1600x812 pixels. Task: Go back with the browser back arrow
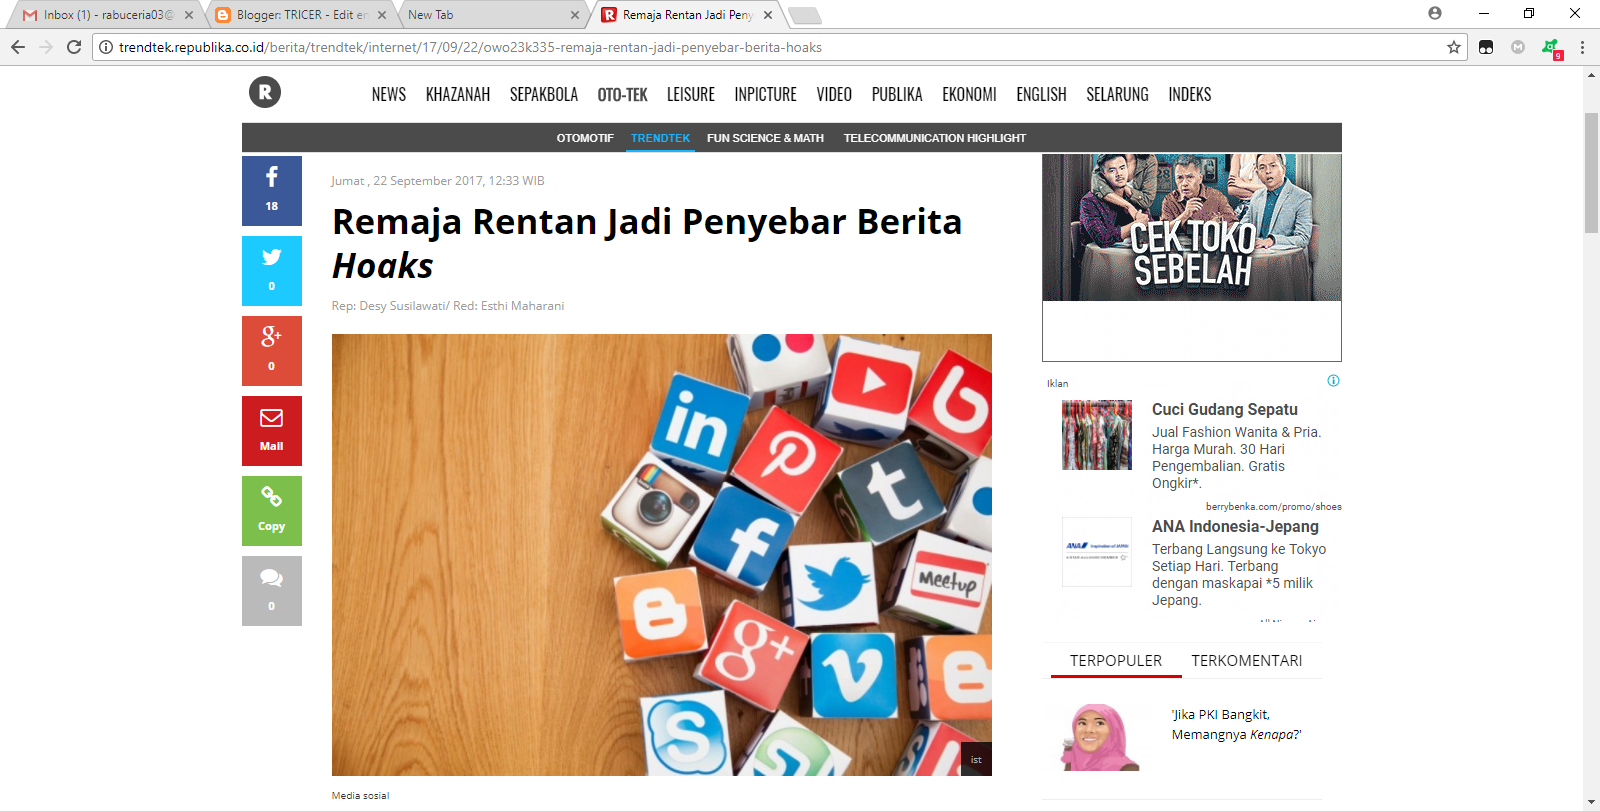tap(18, 47)
